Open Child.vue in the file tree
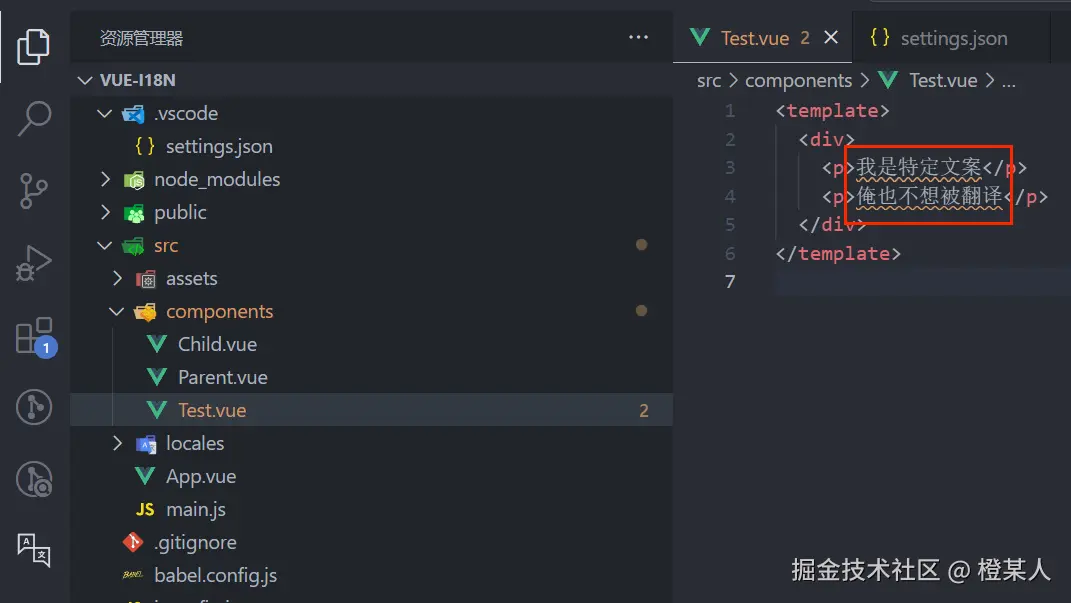Image resolution: width=1071 pixels, height=603 pixels. (217, 344)
